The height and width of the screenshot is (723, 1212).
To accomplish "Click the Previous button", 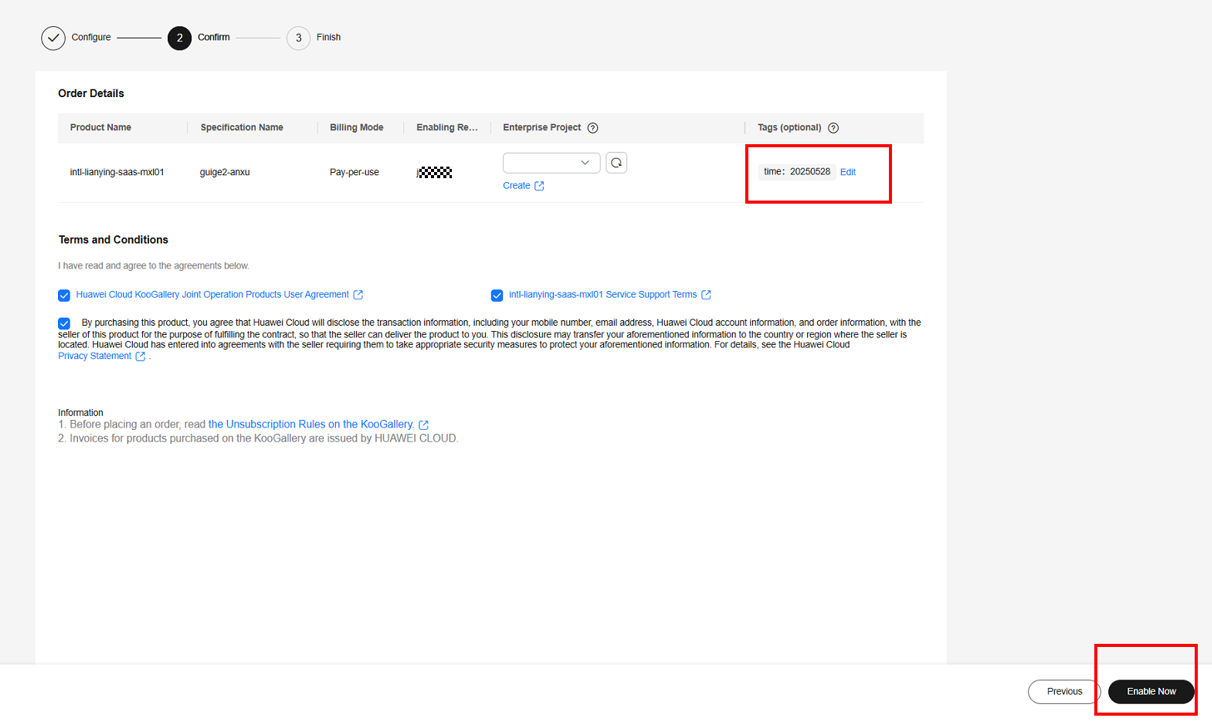I will coord(1064,691).
